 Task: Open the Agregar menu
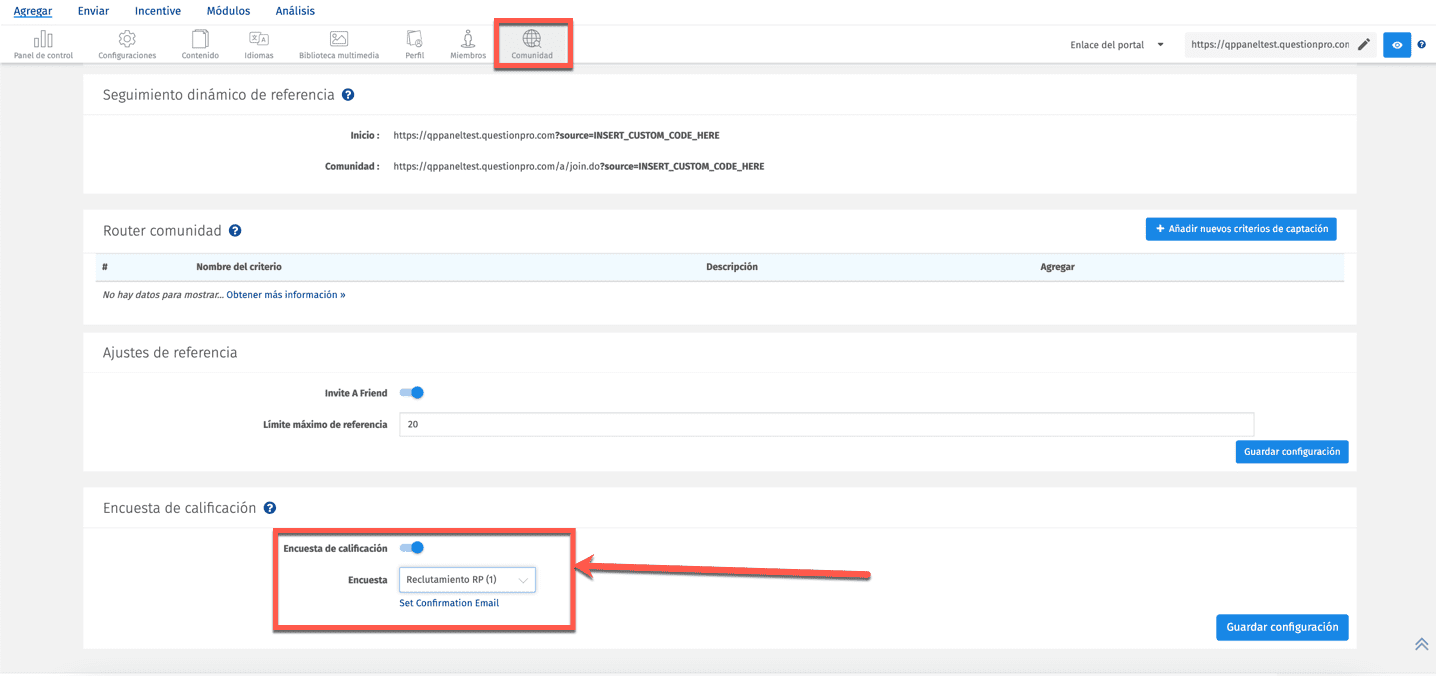pos(33,11)
